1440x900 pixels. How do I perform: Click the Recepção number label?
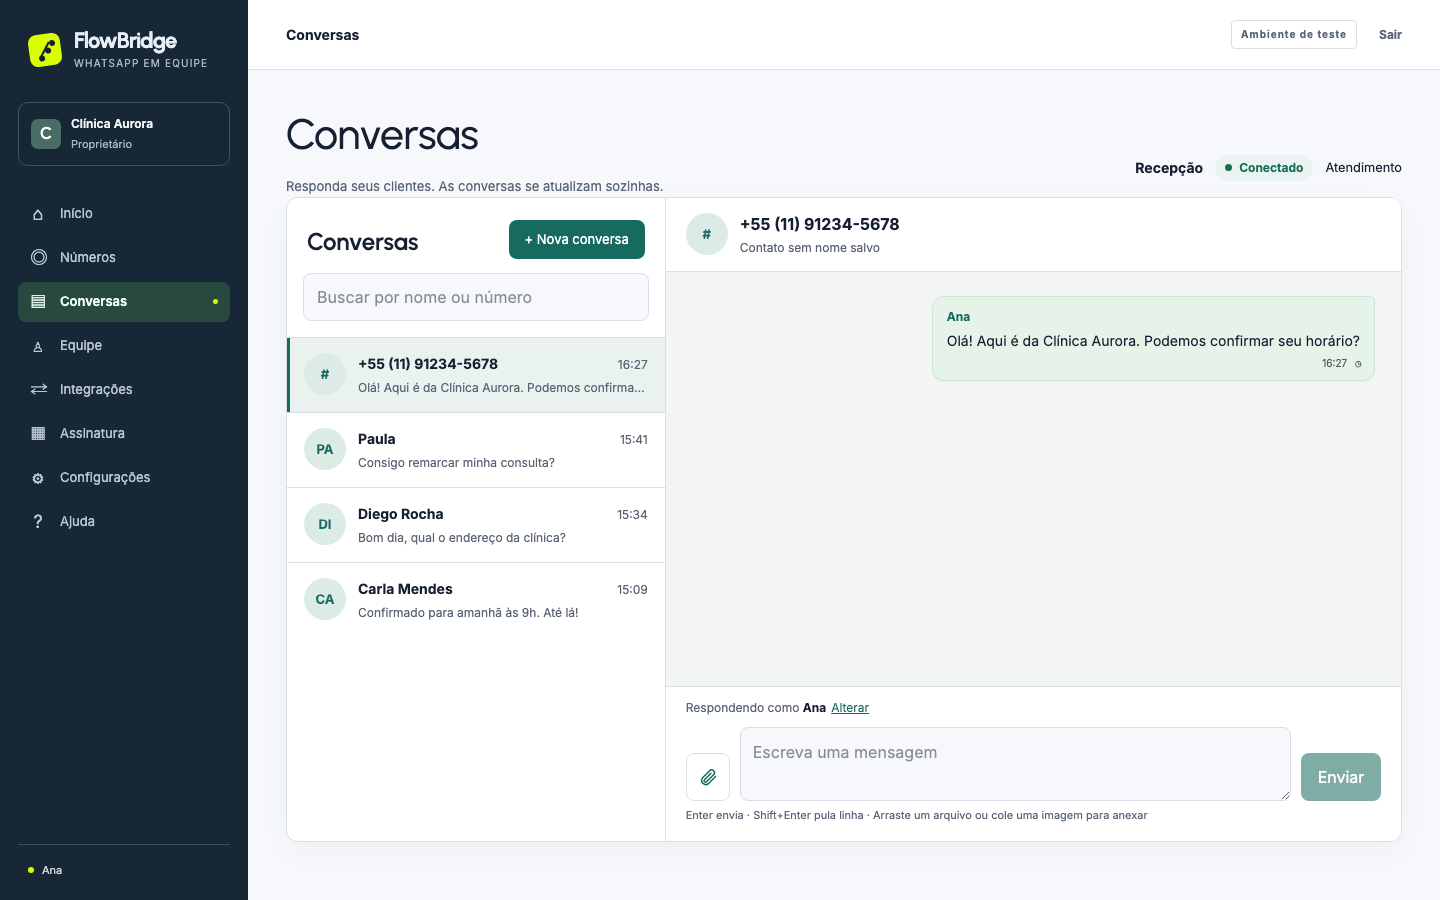click(x=1169, y=168)
